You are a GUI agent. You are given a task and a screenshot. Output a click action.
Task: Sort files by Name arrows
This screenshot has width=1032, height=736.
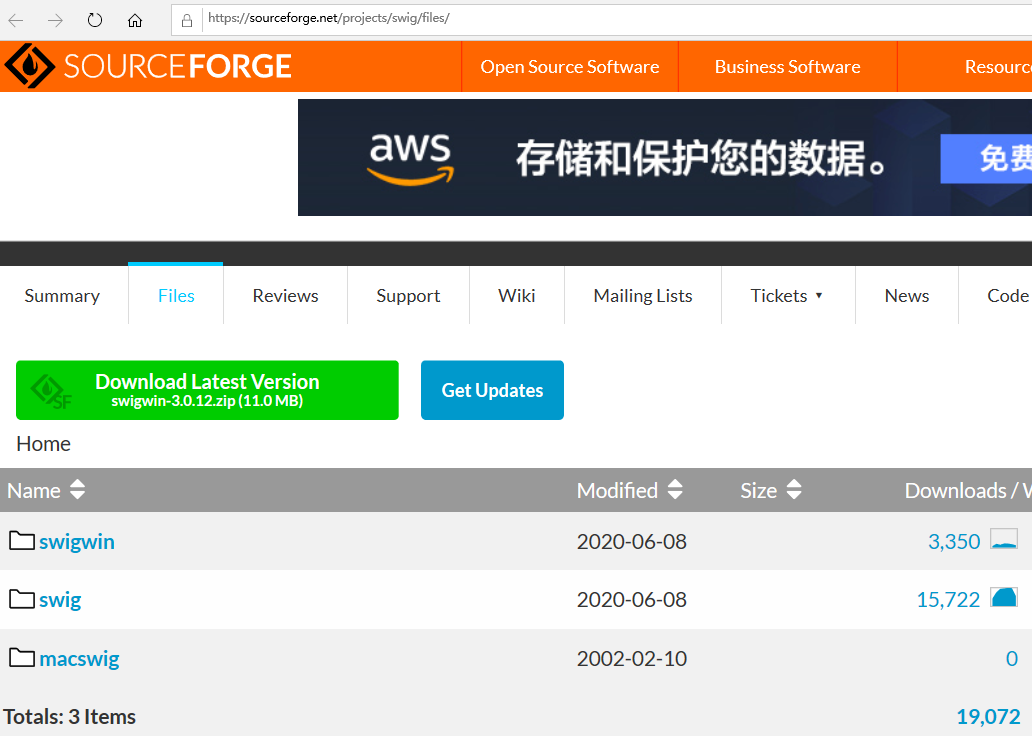pos(78,489)
